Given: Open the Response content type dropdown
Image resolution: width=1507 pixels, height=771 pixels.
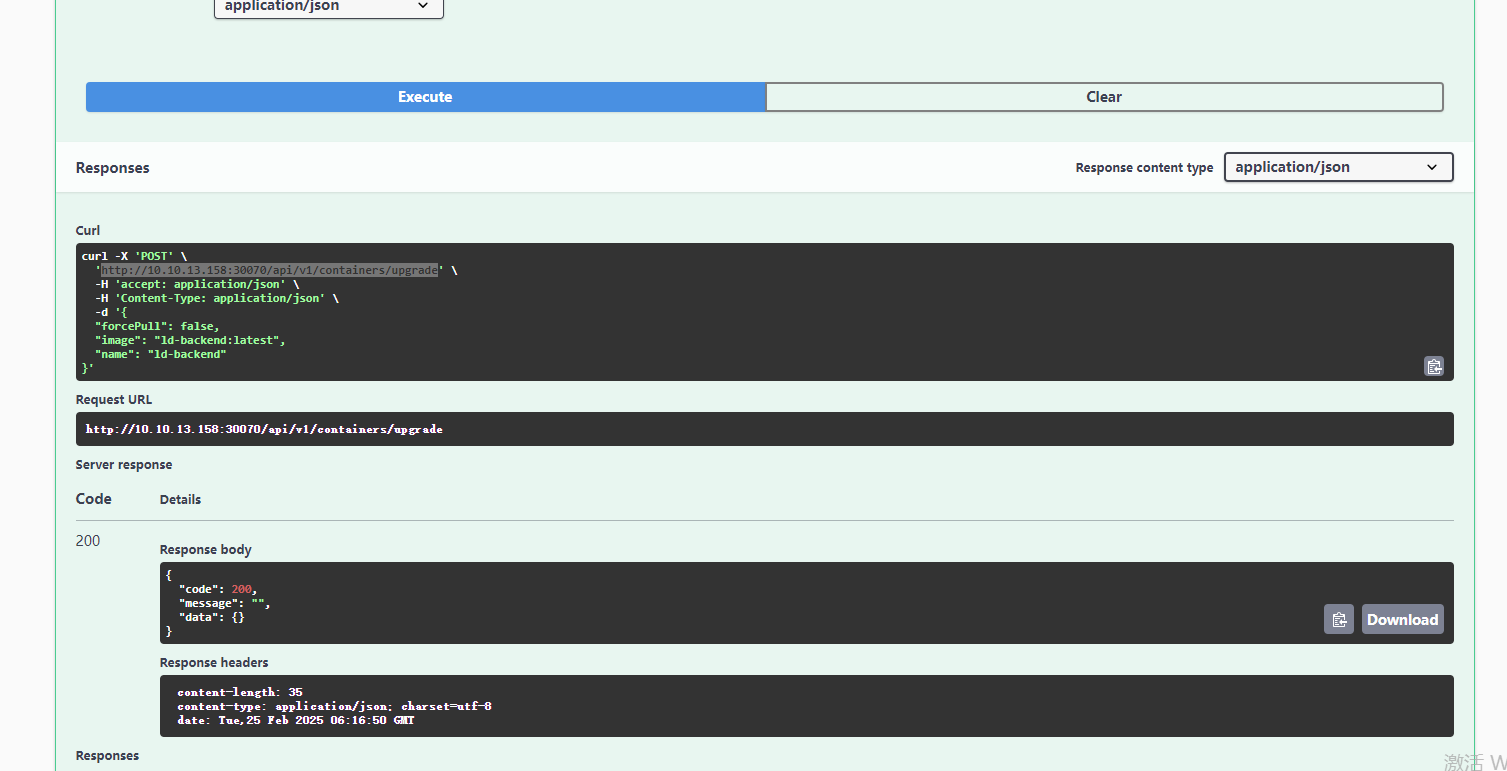Looking at the screenshot, I should [1338, 167].
